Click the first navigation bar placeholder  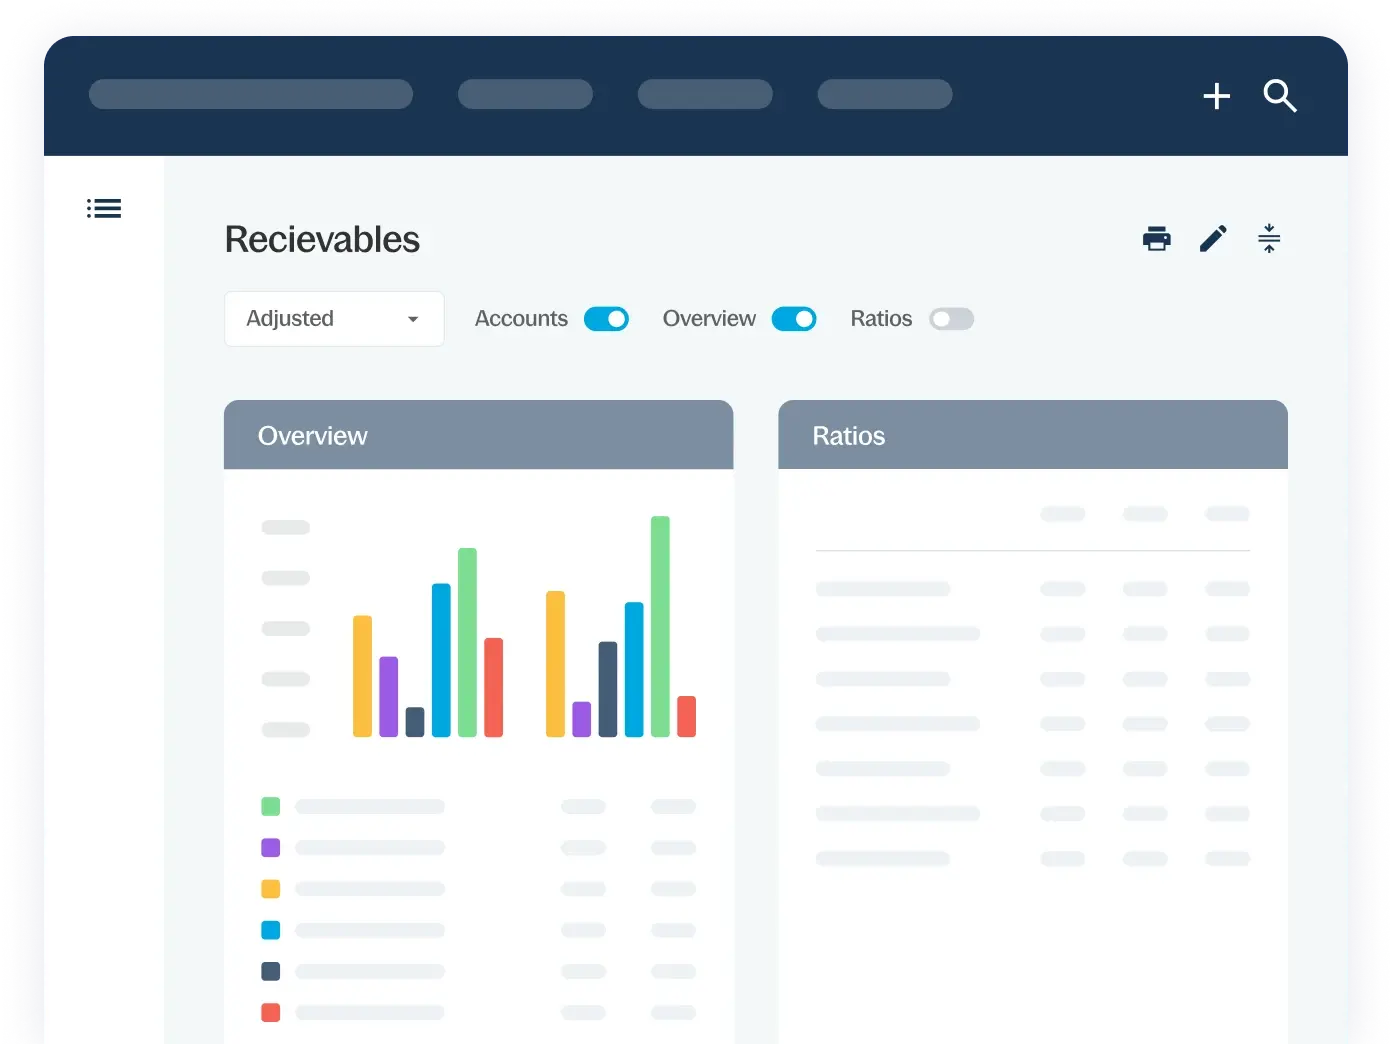pos(251,94)
